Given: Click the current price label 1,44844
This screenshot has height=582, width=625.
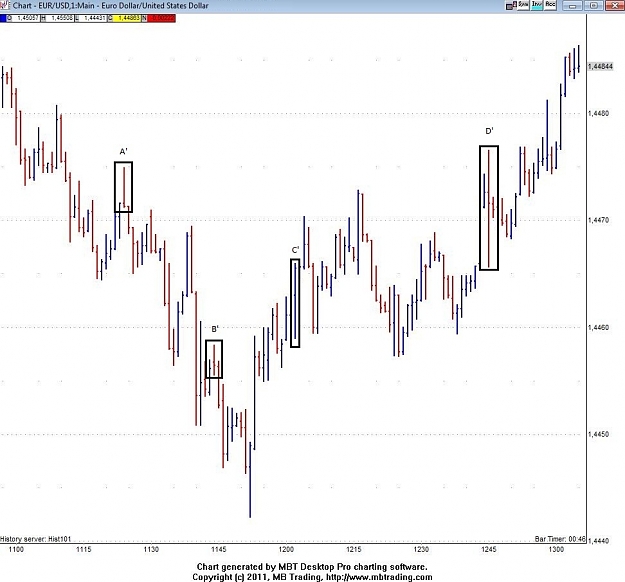Looking at the screenshot, I should point(600,66).
